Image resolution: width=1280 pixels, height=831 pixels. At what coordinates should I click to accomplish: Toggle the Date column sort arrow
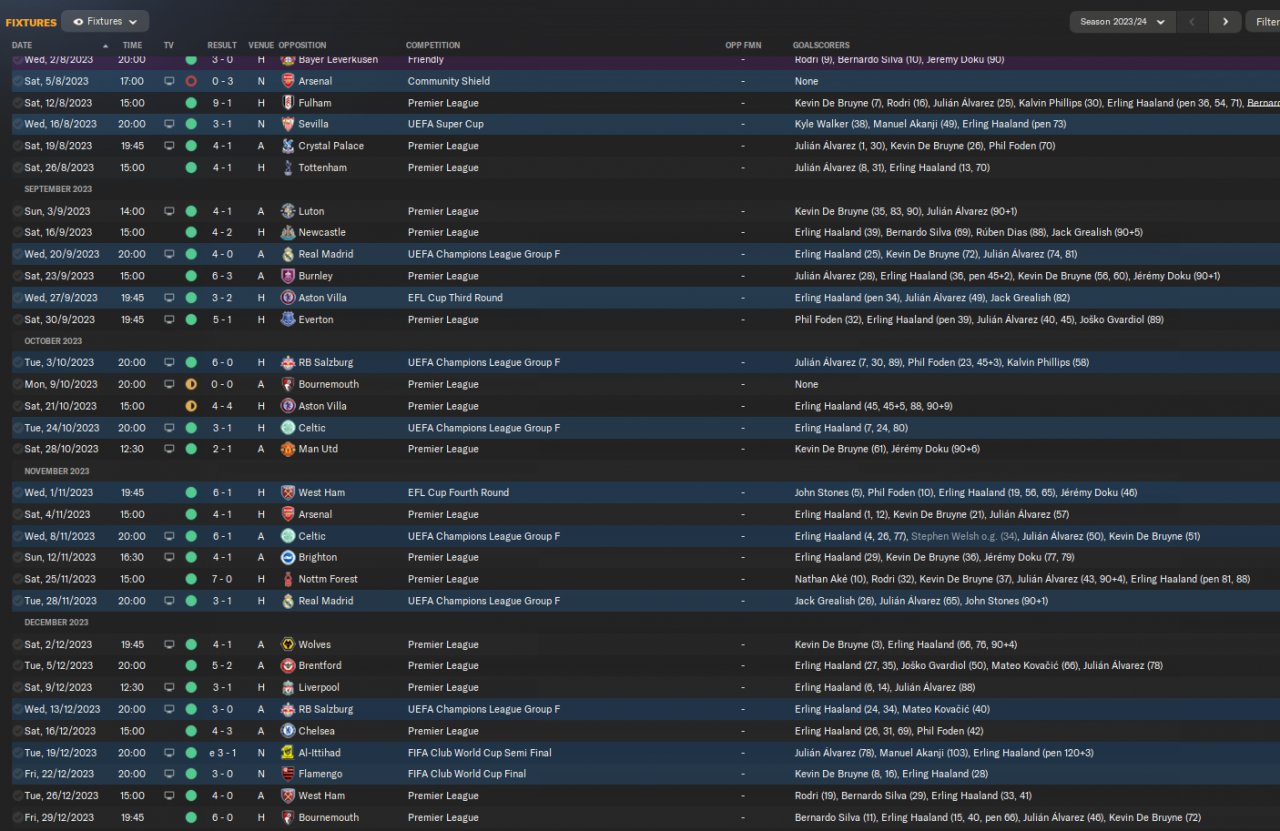click(x=105, y=46)
